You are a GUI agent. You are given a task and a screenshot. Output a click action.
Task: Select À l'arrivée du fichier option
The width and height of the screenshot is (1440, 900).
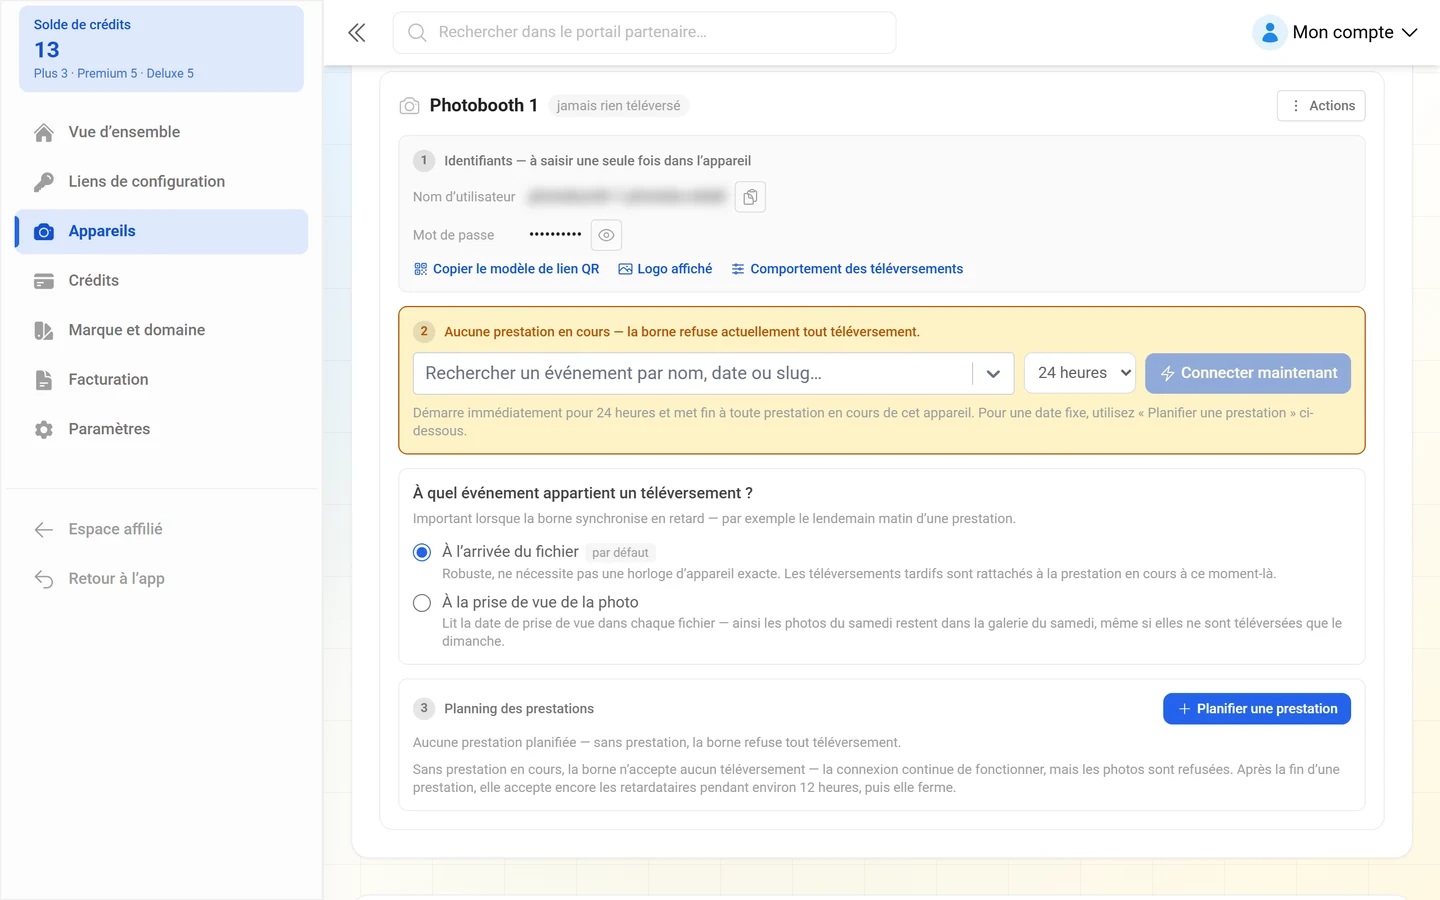[x=422, y=552]
